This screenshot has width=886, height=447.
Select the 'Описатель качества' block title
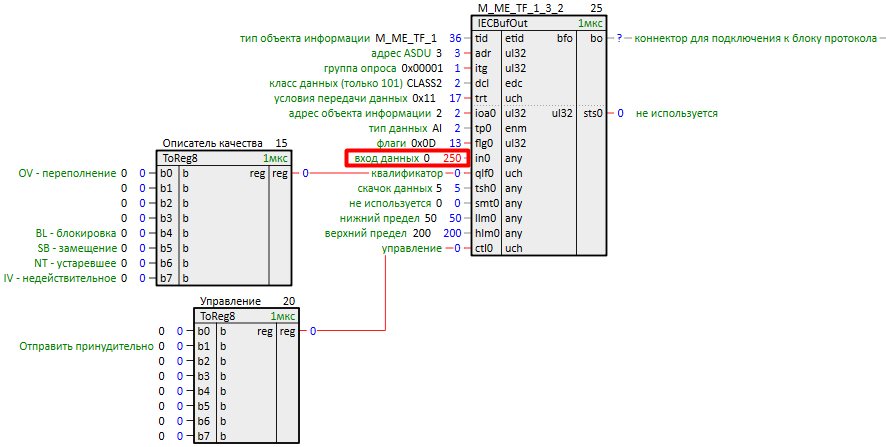(211, 143)
